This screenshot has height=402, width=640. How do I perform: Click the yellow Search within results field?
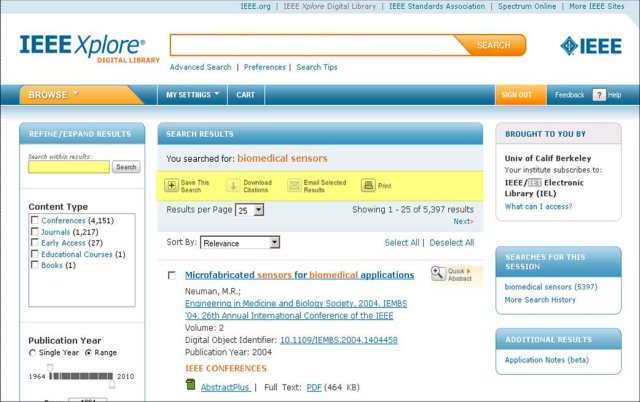pos(69,167)
